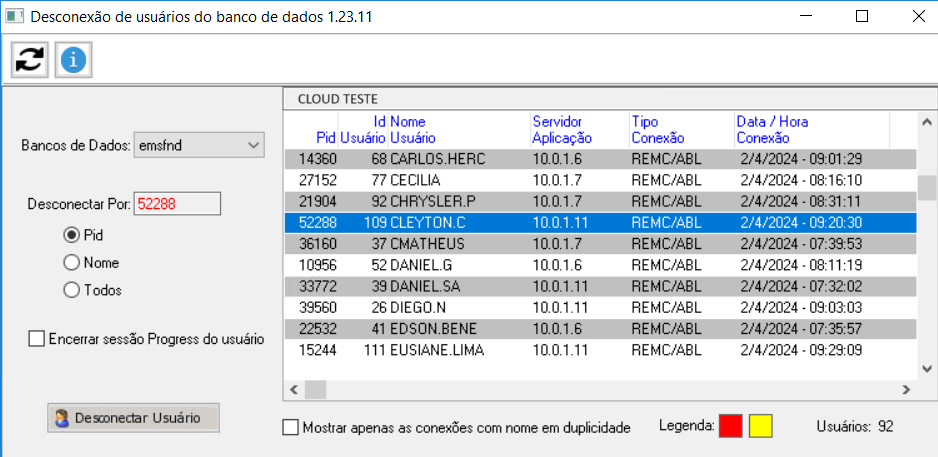Viewport: 938px width, 457px height.
Task: Sort by Nome Usuário column header
Action: click(x=459, y=130)
